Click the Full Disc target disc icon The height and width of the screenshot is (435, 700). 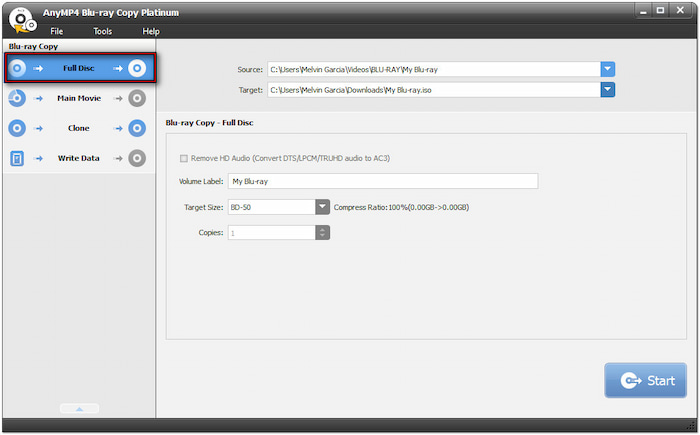pos(138,68)
